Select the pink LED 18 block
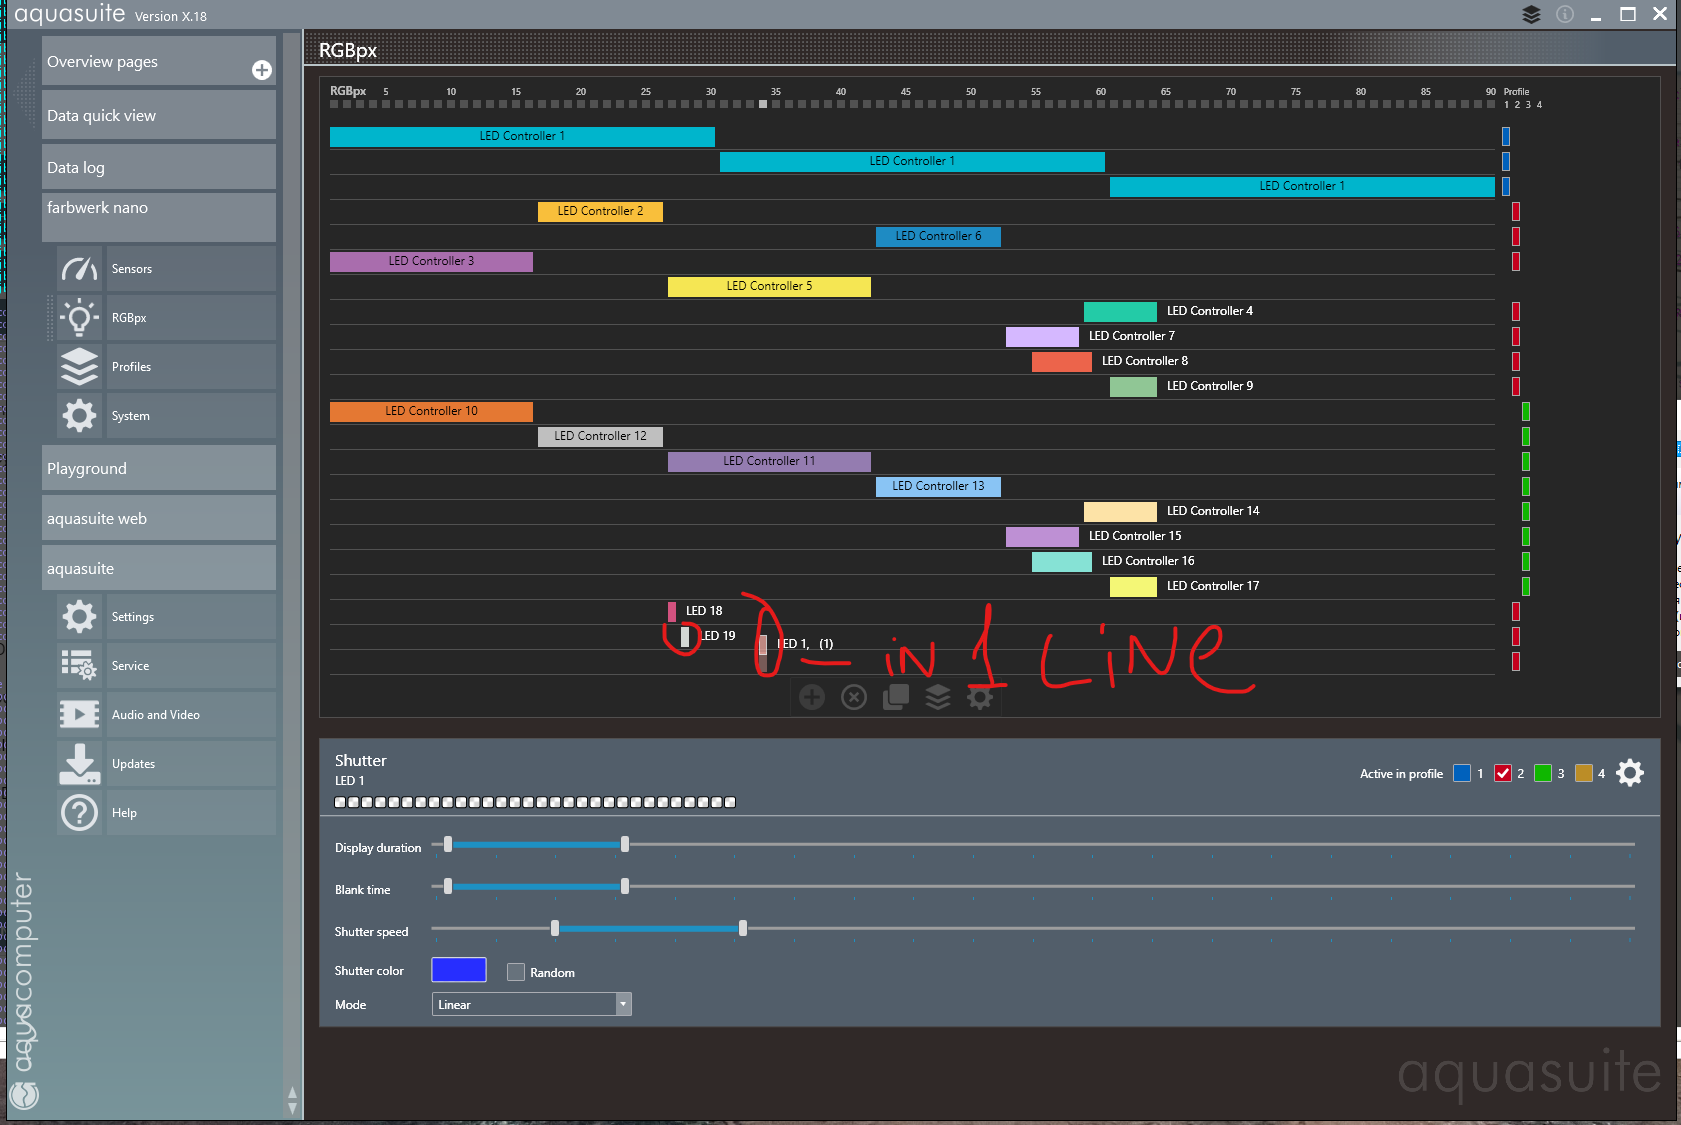This screenshot has width=1681, height=1125. (x=672, y=611)
